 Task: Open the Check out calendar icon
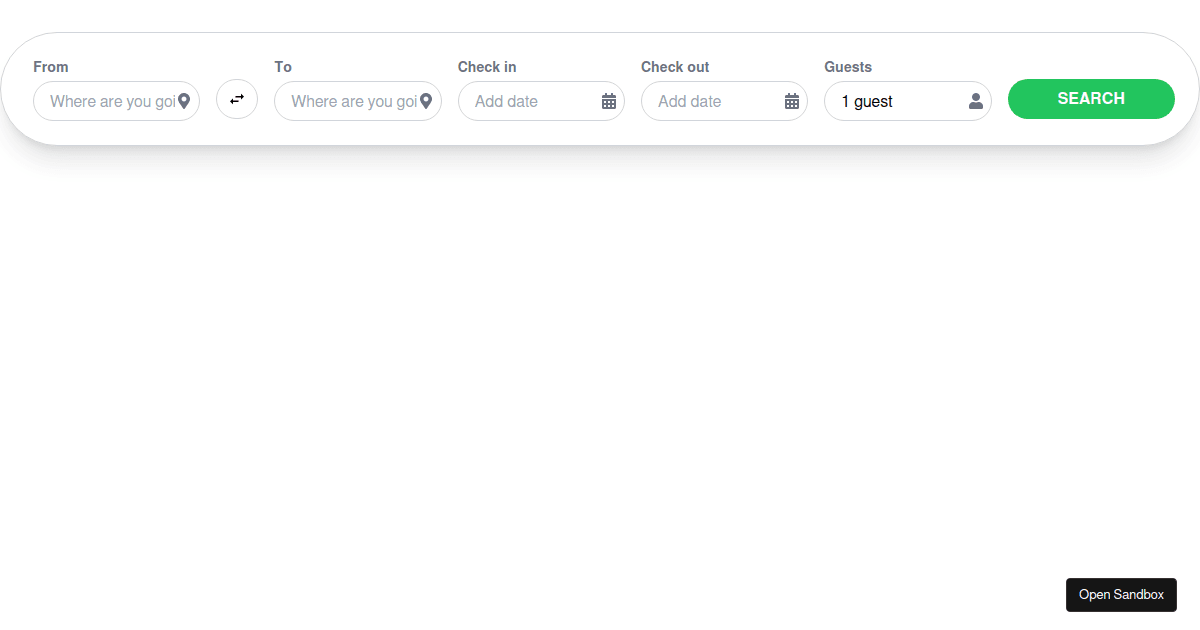click(x=791, y=101)
